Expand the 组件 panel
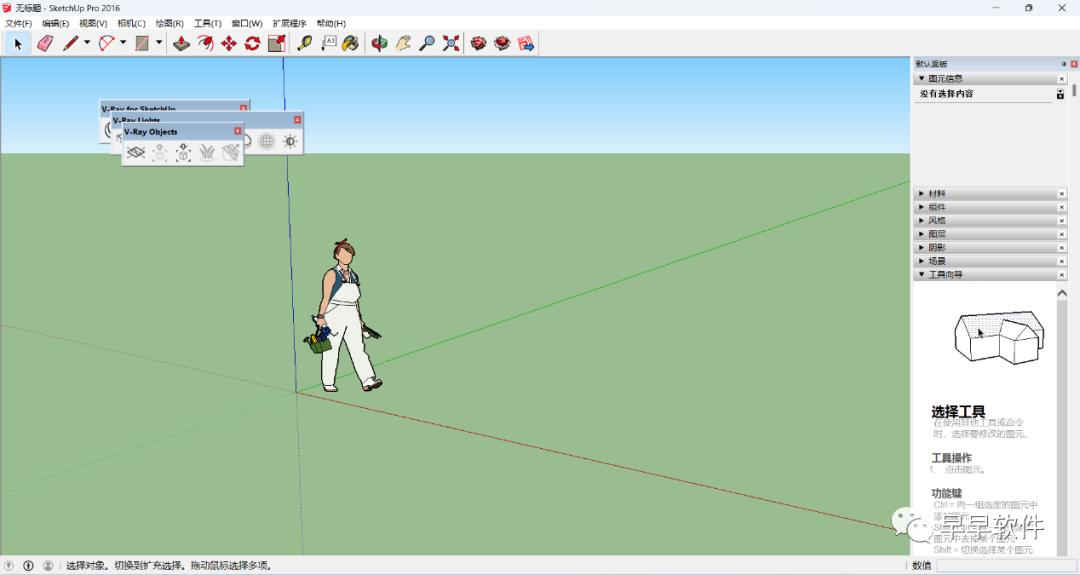 pyautogui.click(x=922, y=207)
